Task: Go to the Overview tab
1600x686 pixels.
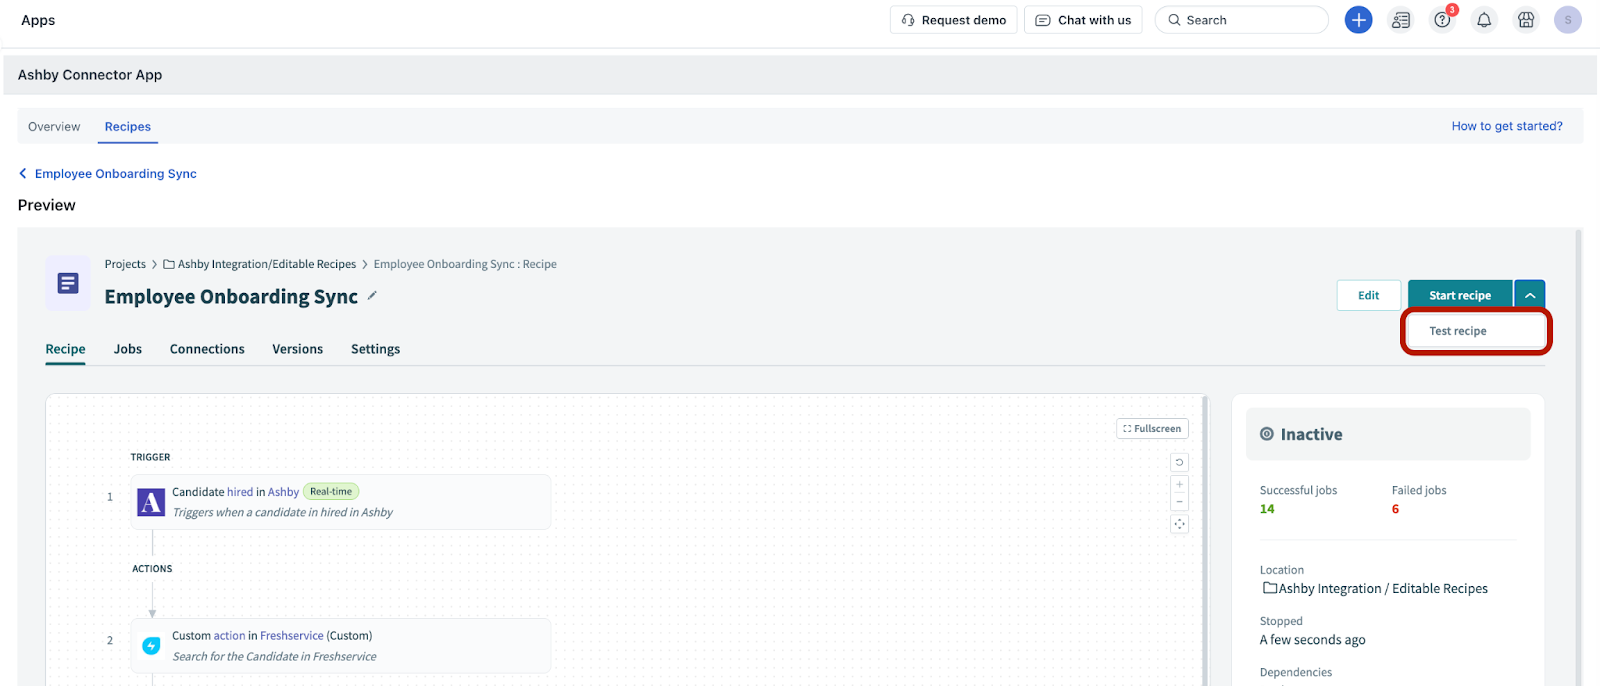Action: tap(54, 127)
